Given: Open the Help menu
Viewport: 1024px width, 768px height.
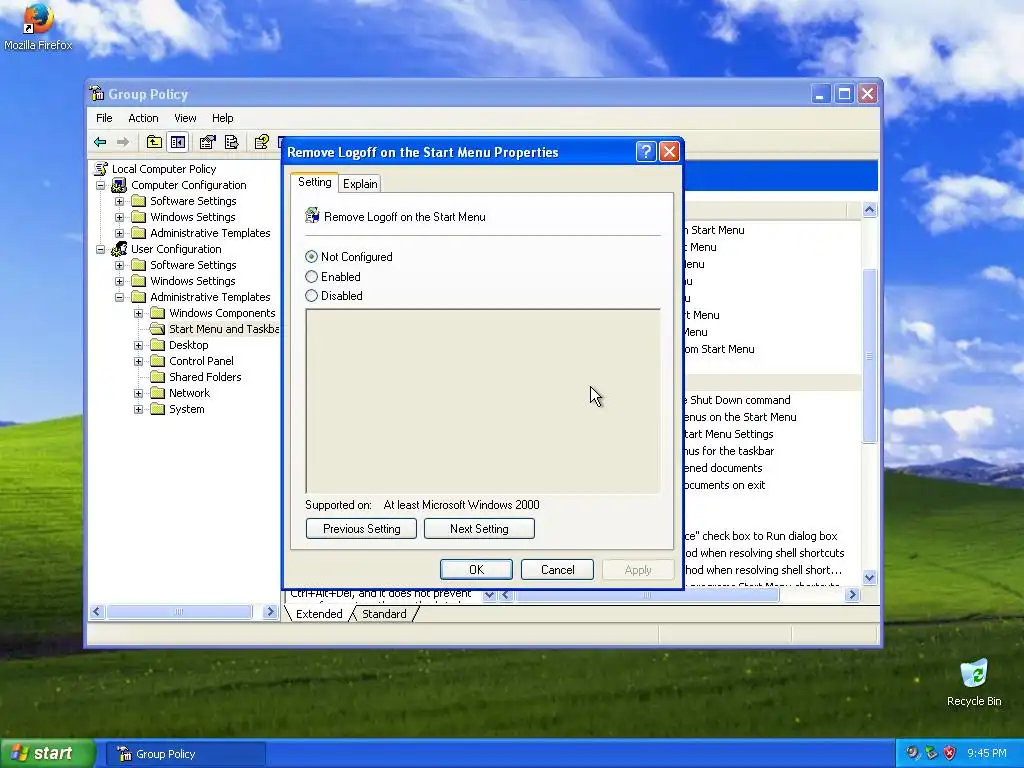Looking at the screenshot, I should pos(223,118).
